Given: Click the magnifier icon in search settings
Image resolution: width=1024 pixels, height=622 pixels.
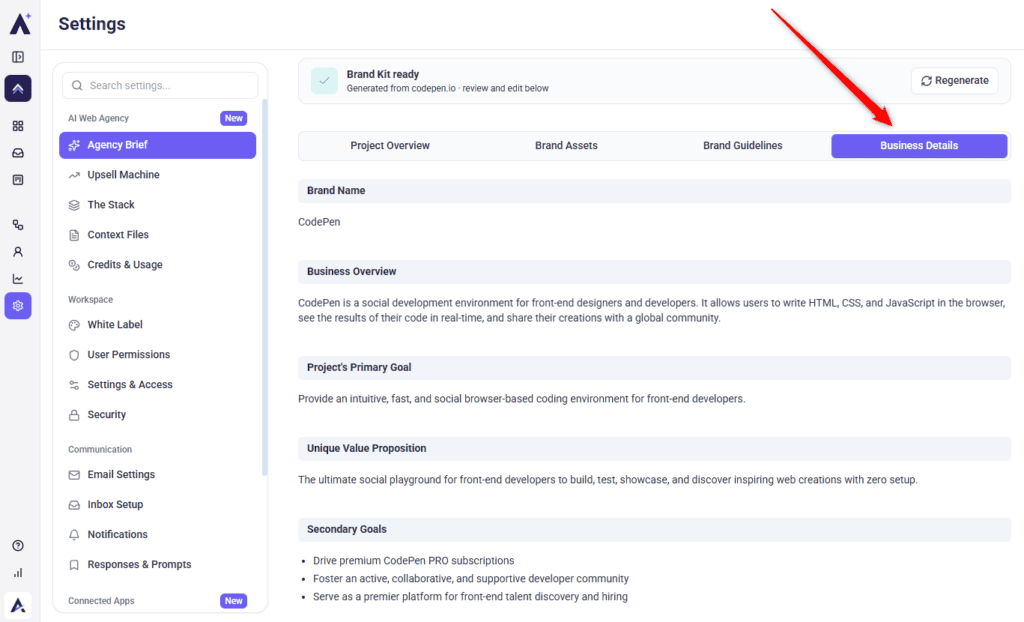Looking at the screenshot, I should coord(77,86).
